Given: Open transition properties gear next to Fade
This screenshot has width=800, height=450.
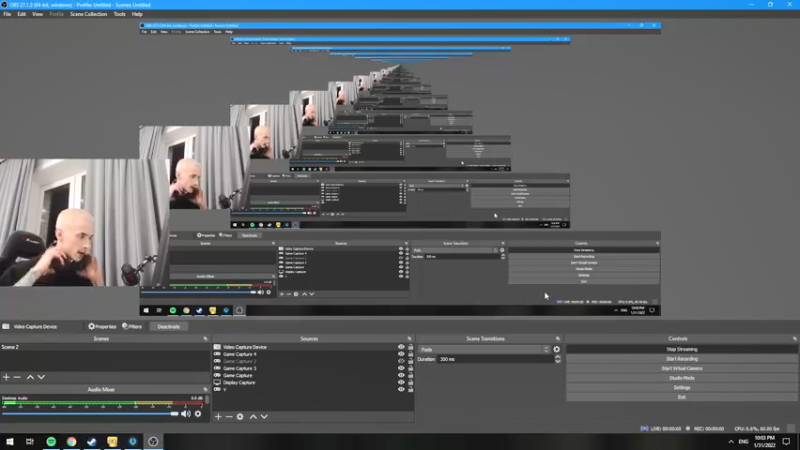Looking at the screenshot, I should tap(557, 349).
